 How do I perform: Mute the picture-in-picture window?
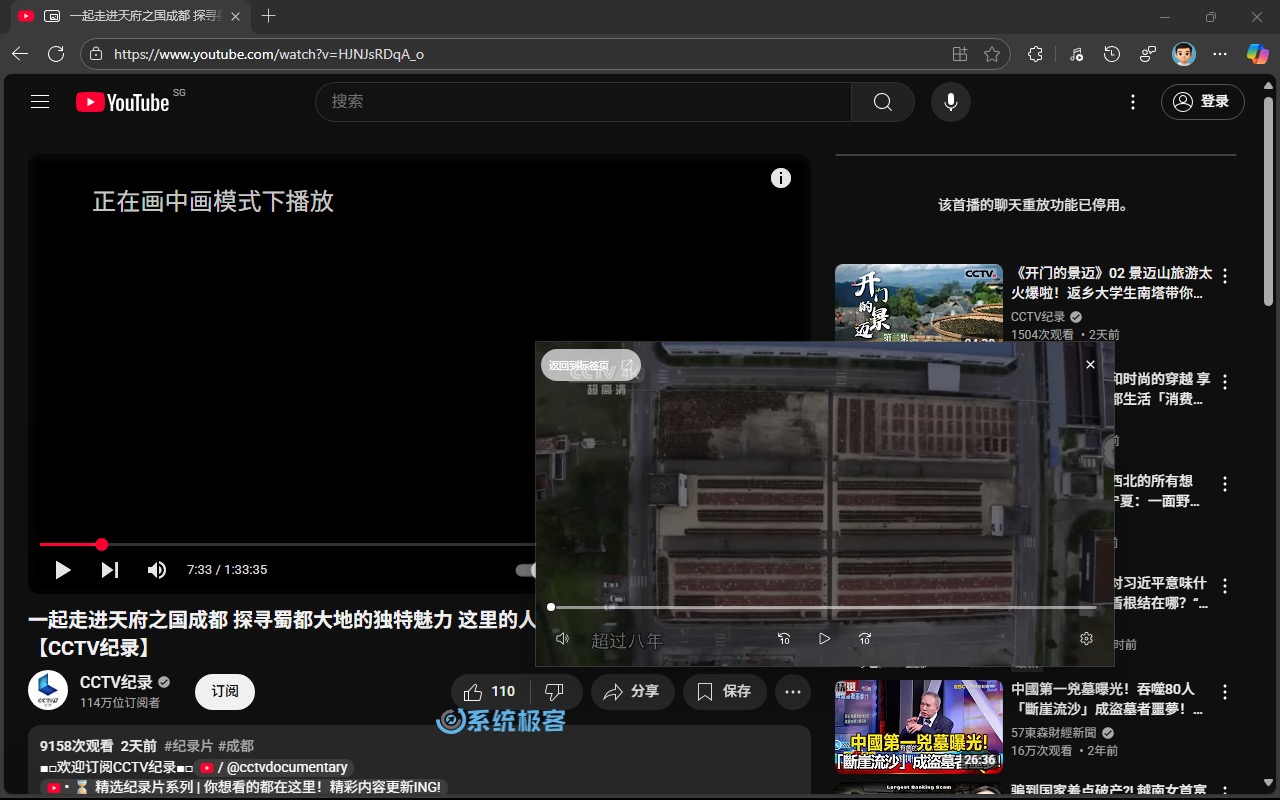(x=563, y=638)
